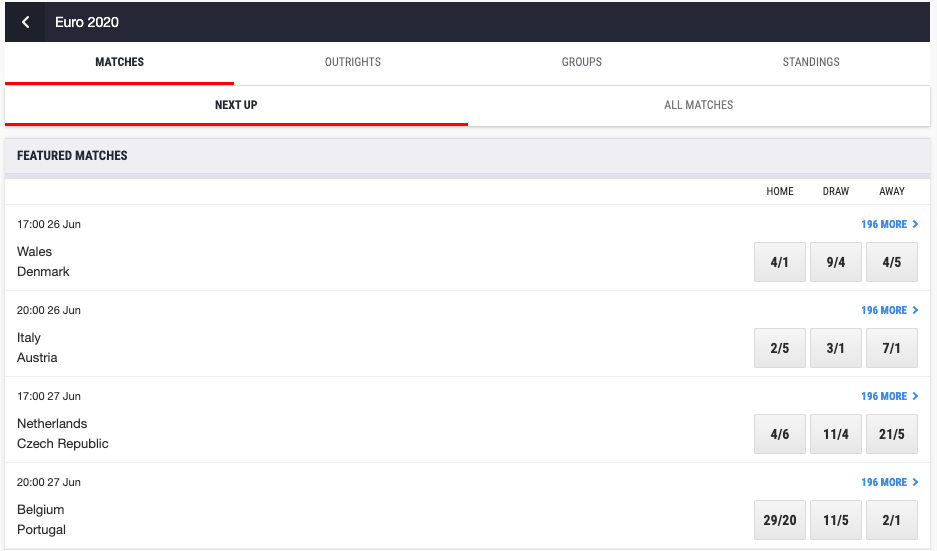Click the 20:00 26 Jun kickoff time
The image size is (937, 551).
(x=48, y=310)
